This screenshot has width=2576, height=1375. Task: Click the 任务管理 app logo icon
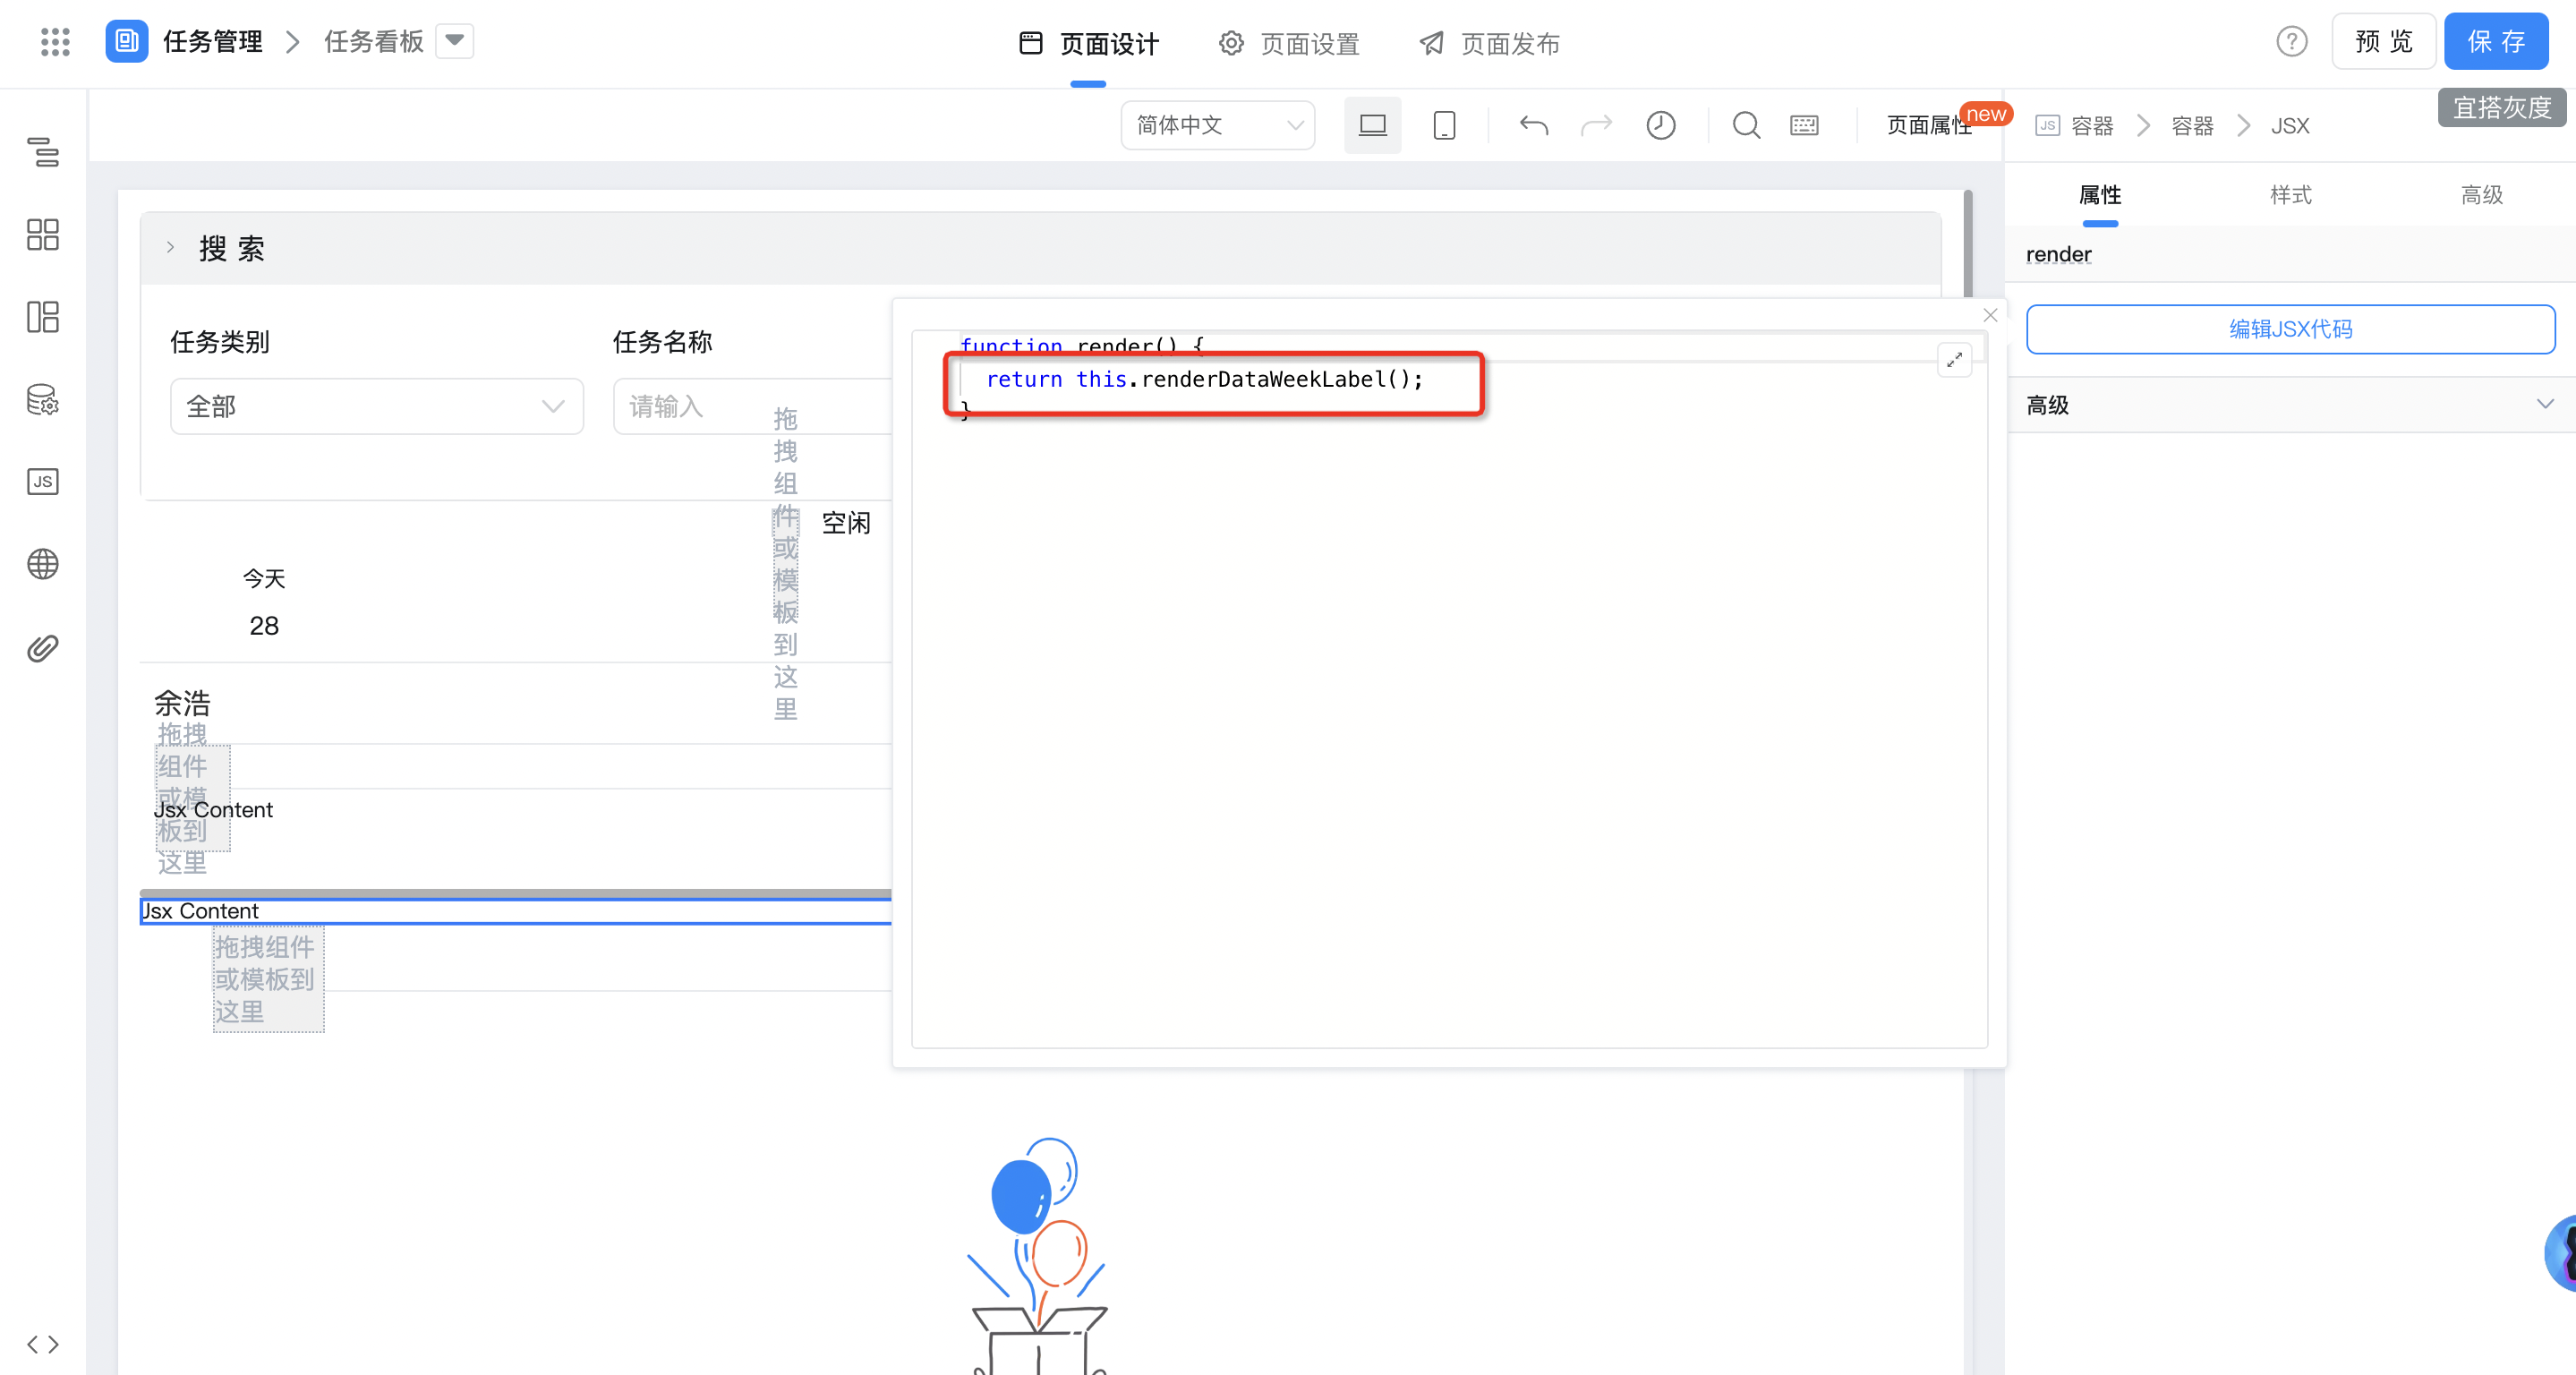[127, 41]
